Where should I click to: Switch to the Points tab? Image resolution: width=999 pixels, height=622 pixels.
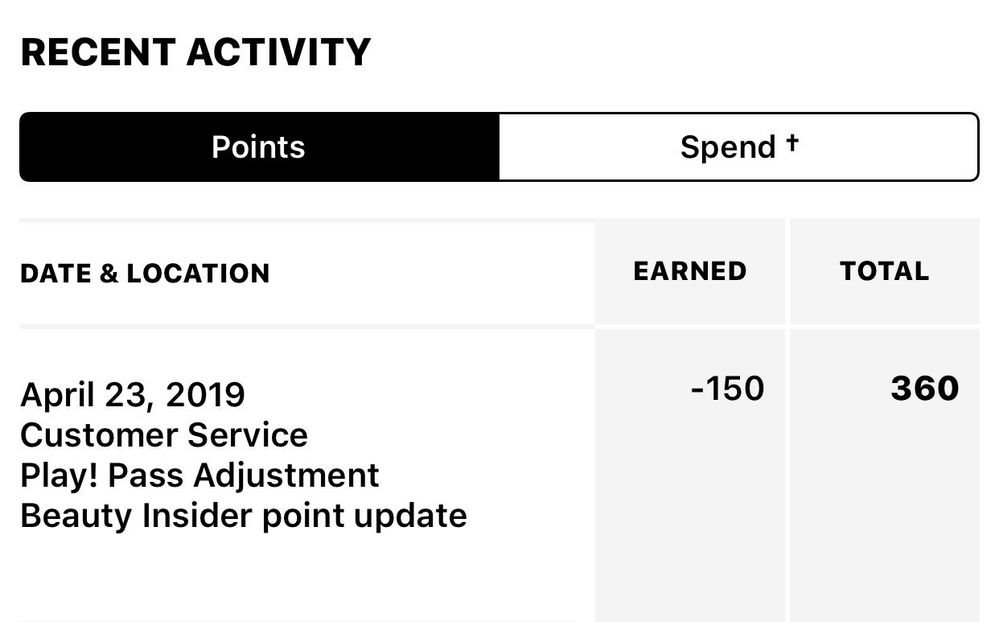click(x=258, y=147)
